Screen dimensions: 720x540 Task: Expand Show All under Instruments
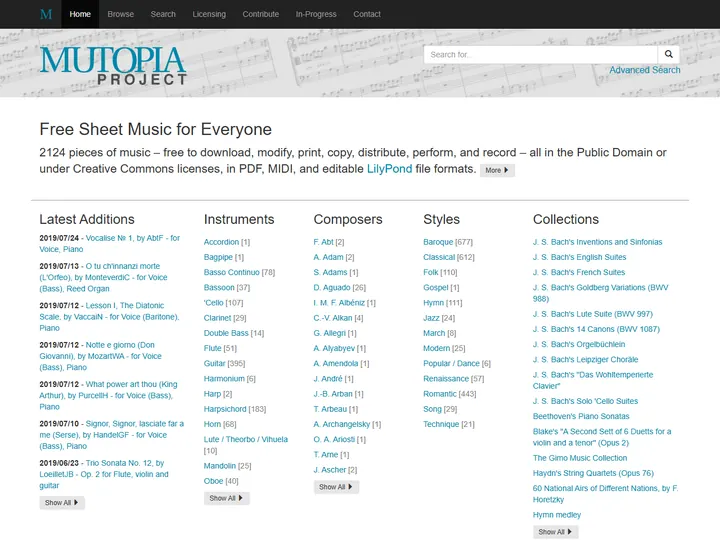pos(226,498)
